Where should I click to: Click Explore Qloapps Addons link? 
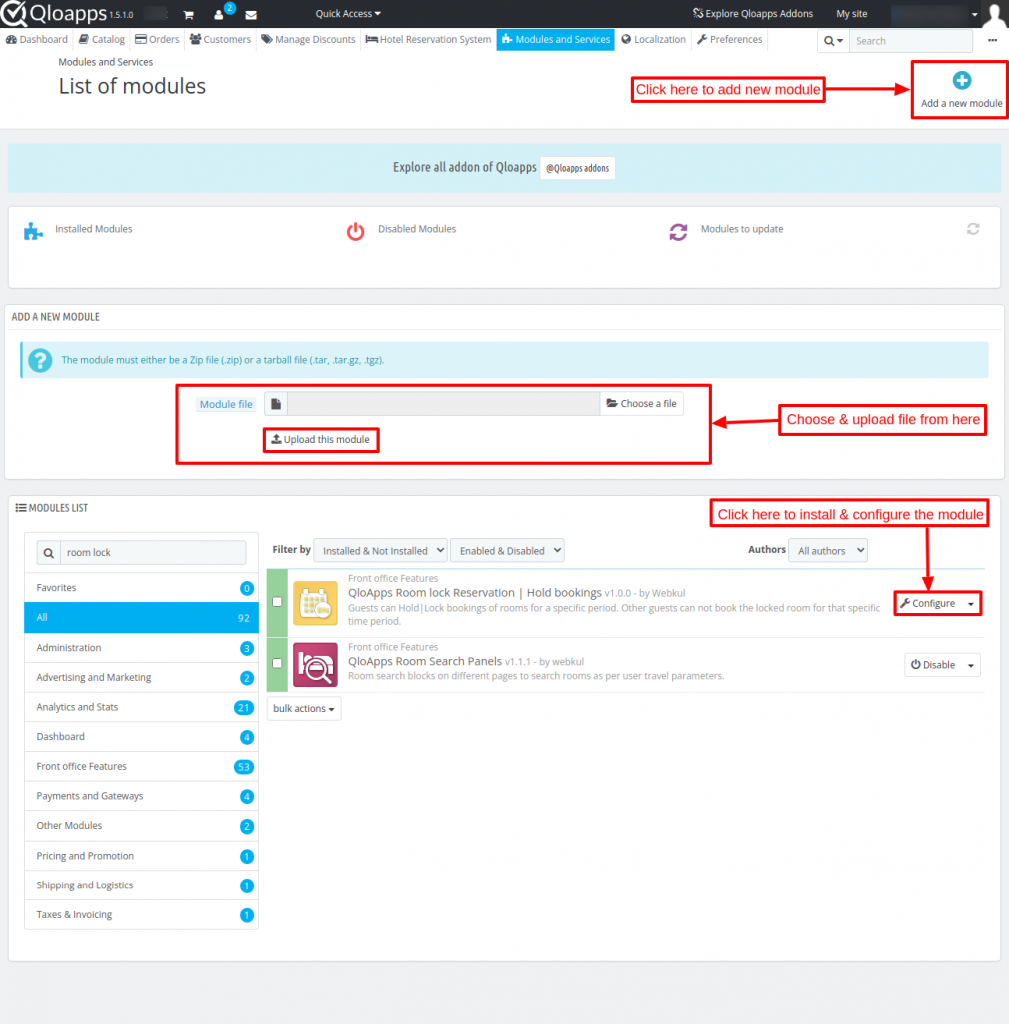752,14
